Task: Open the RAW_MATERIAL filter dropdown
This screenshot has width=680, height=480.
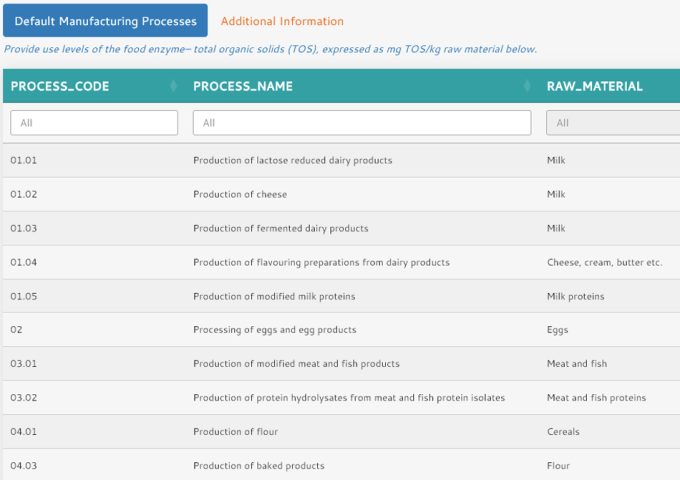Action: pyautogui.click(x=612, y=123)
